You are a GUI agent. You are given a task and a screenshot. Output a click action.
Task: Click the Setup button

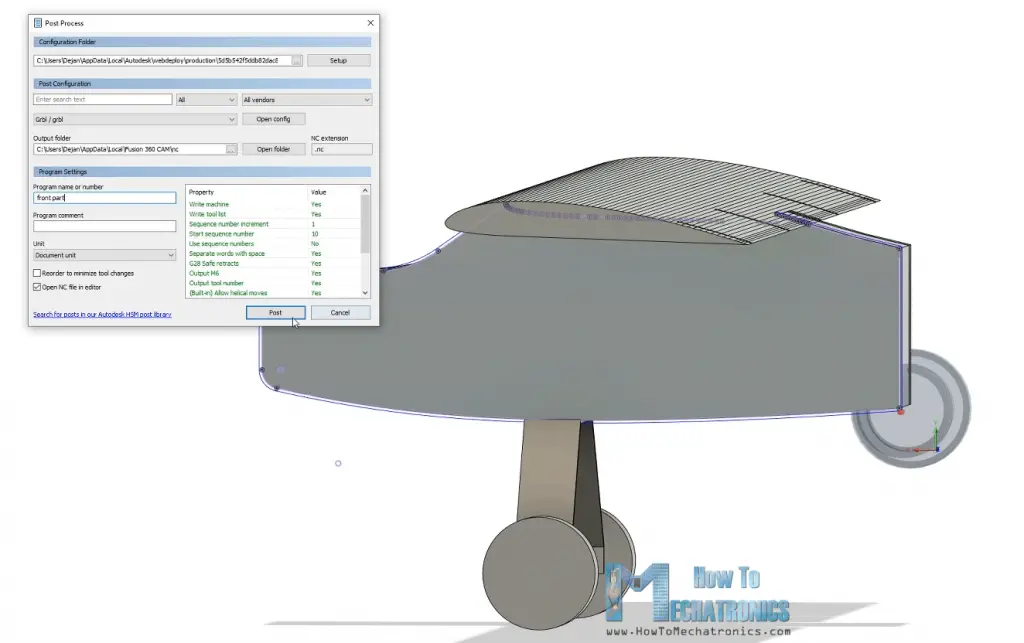pos(340,60)
